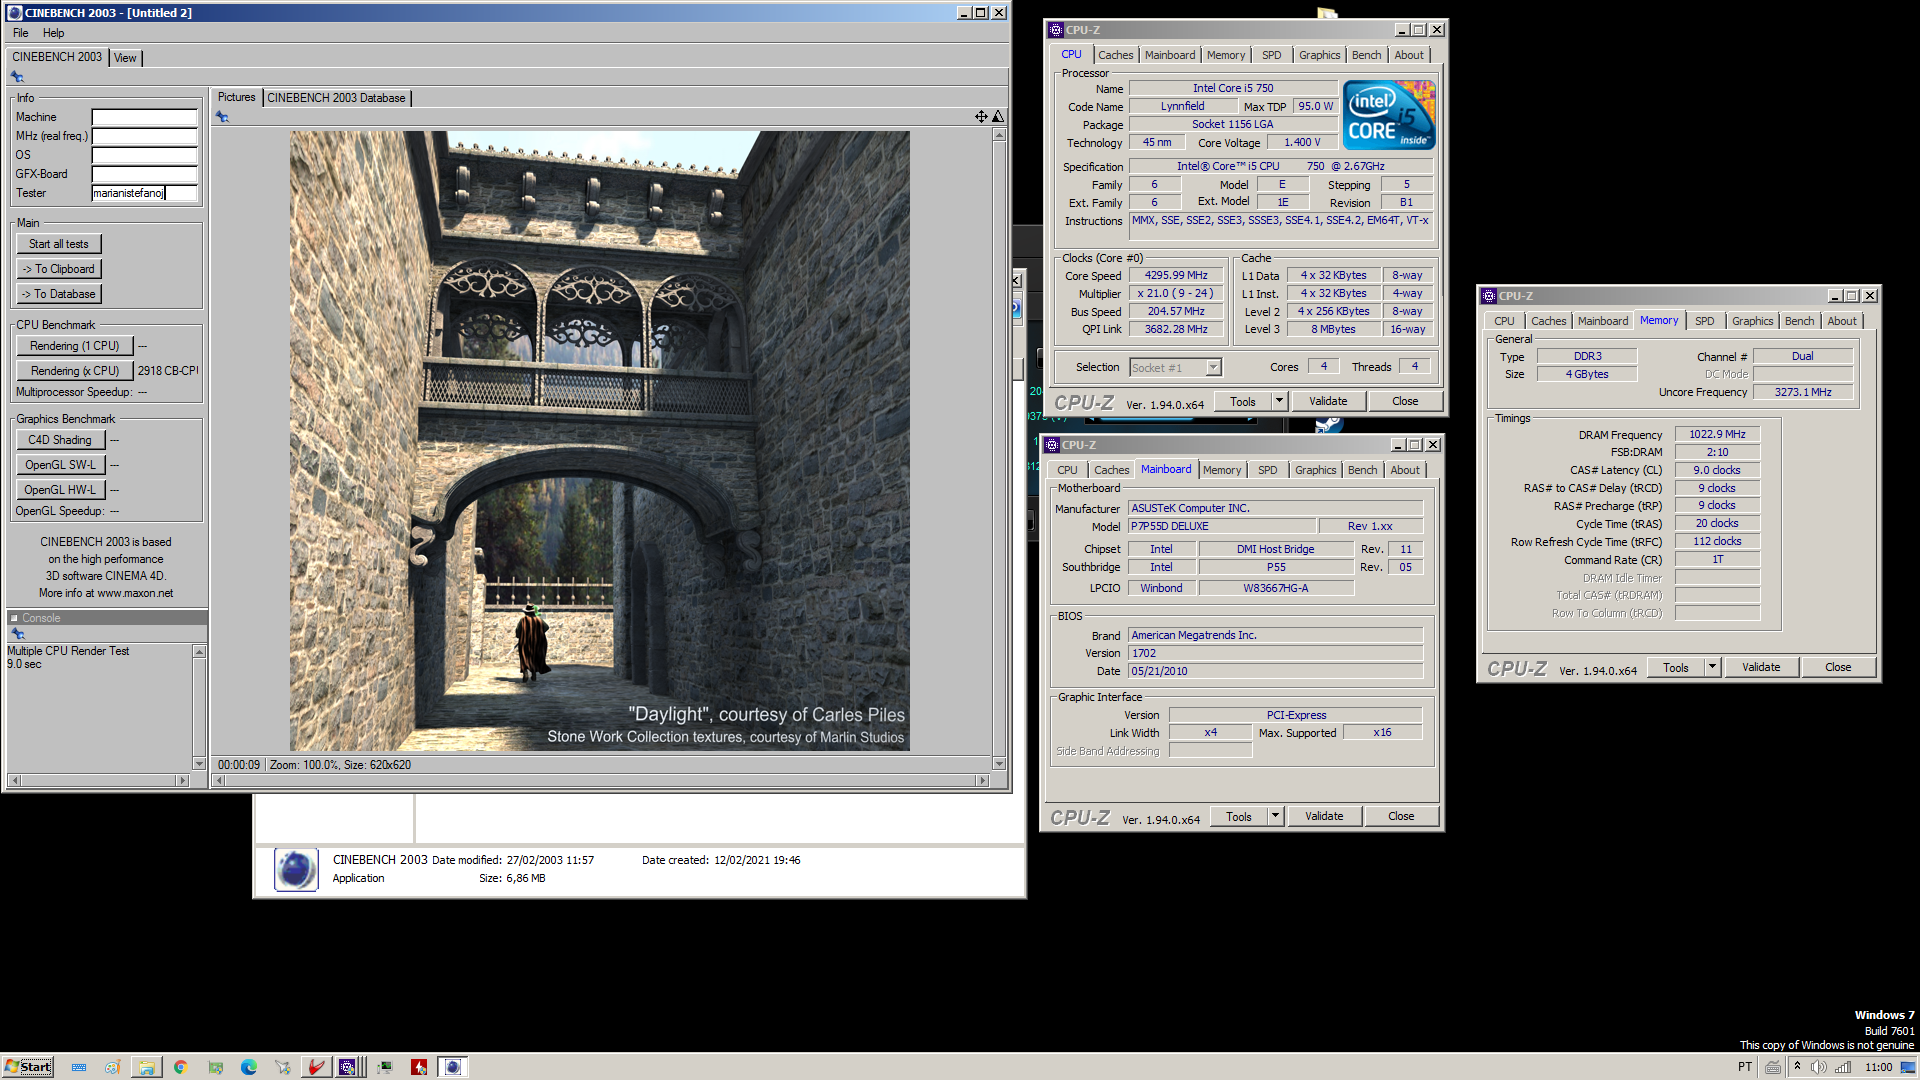Run Rendering (x CPU) benchmark
Screen dimensions: 1920x1080
click(x=75, y=371)
